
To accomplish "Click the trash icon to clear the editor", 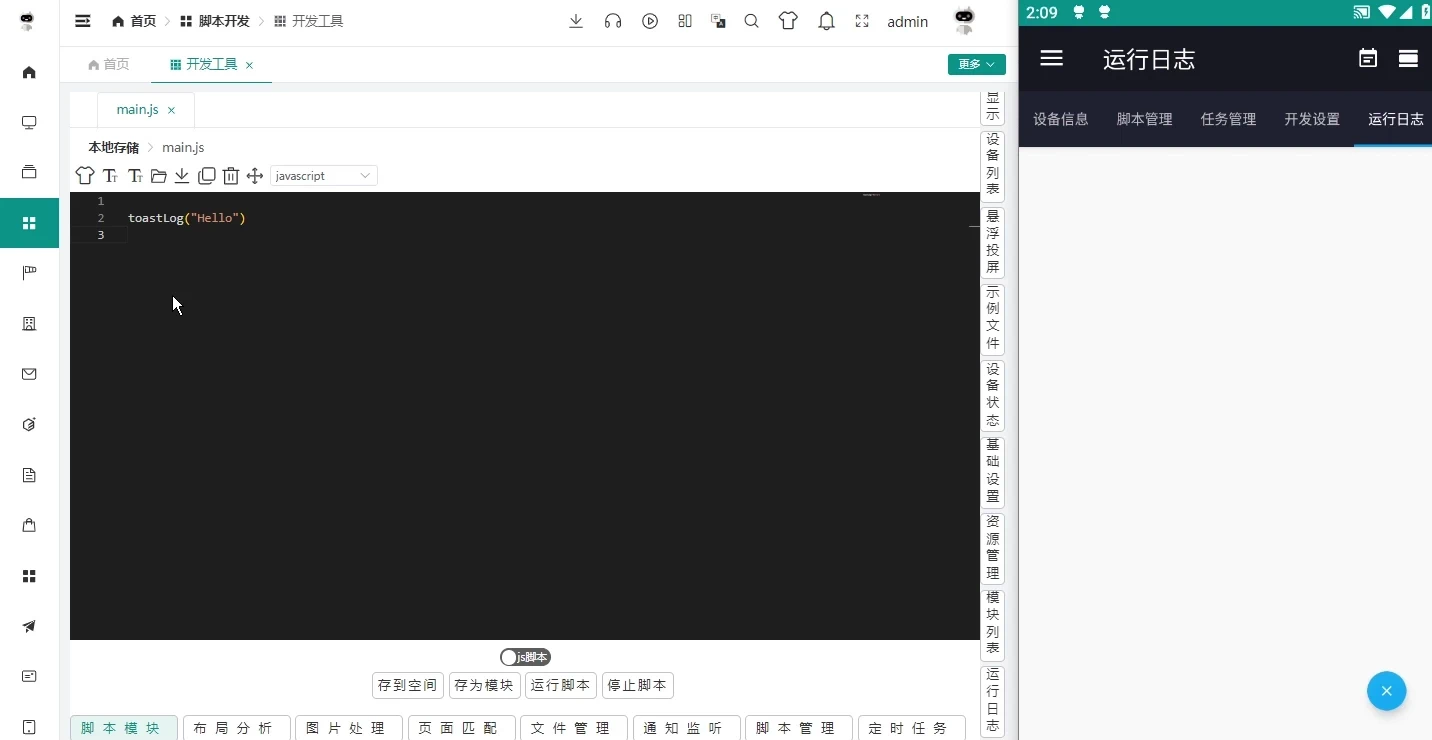I will (x=231, y=175).
